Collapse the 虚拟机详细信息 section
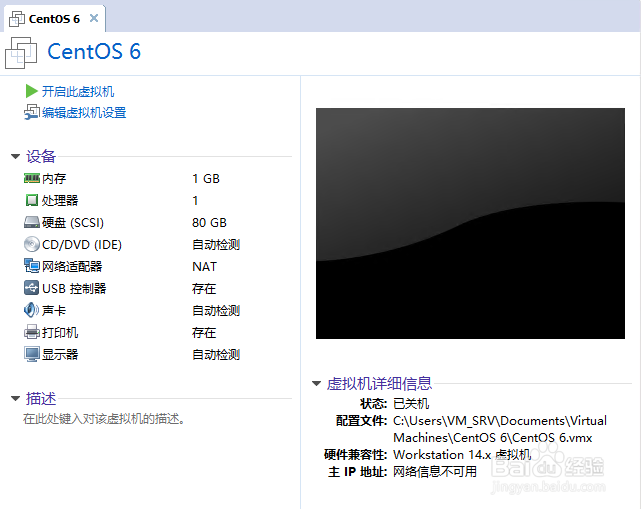The width and height of the screenshot is (641, 509). [316, 383]
